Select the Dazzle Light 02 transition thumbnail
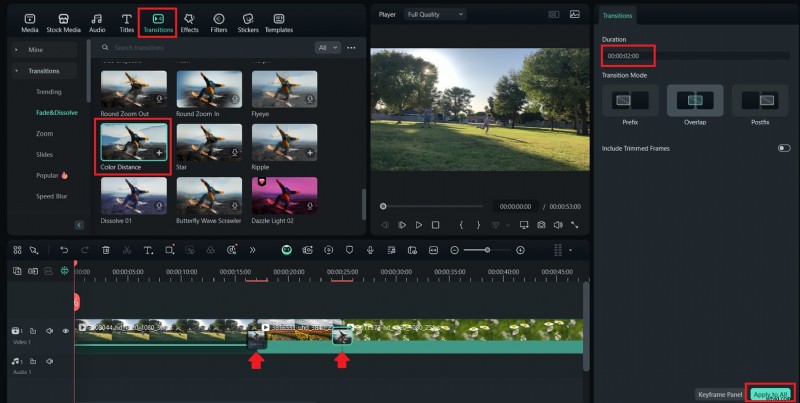The height and width of the screenshot is (403, 800). [x=284, y=195]
